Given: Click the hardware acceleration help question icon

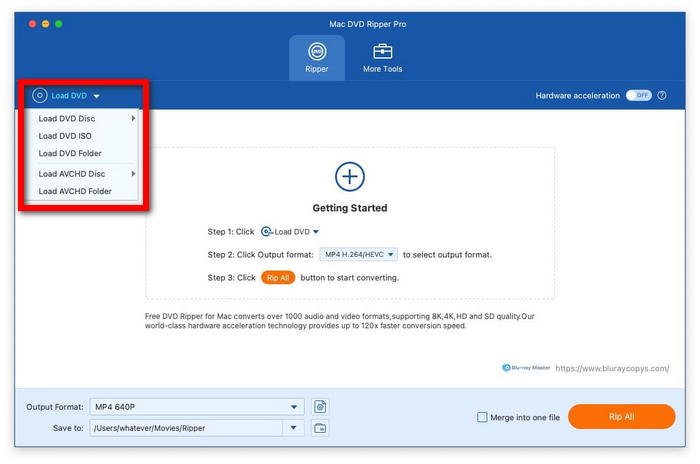Looking at the screenshot, I should [662, 96].
